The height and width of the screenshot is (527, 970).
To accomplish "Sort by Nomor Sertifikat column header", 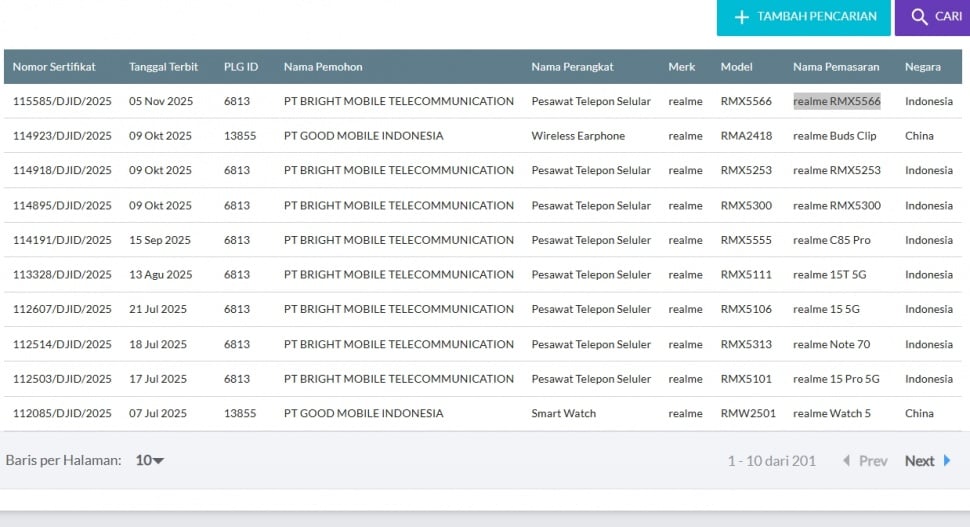I will tap(54, 67).
